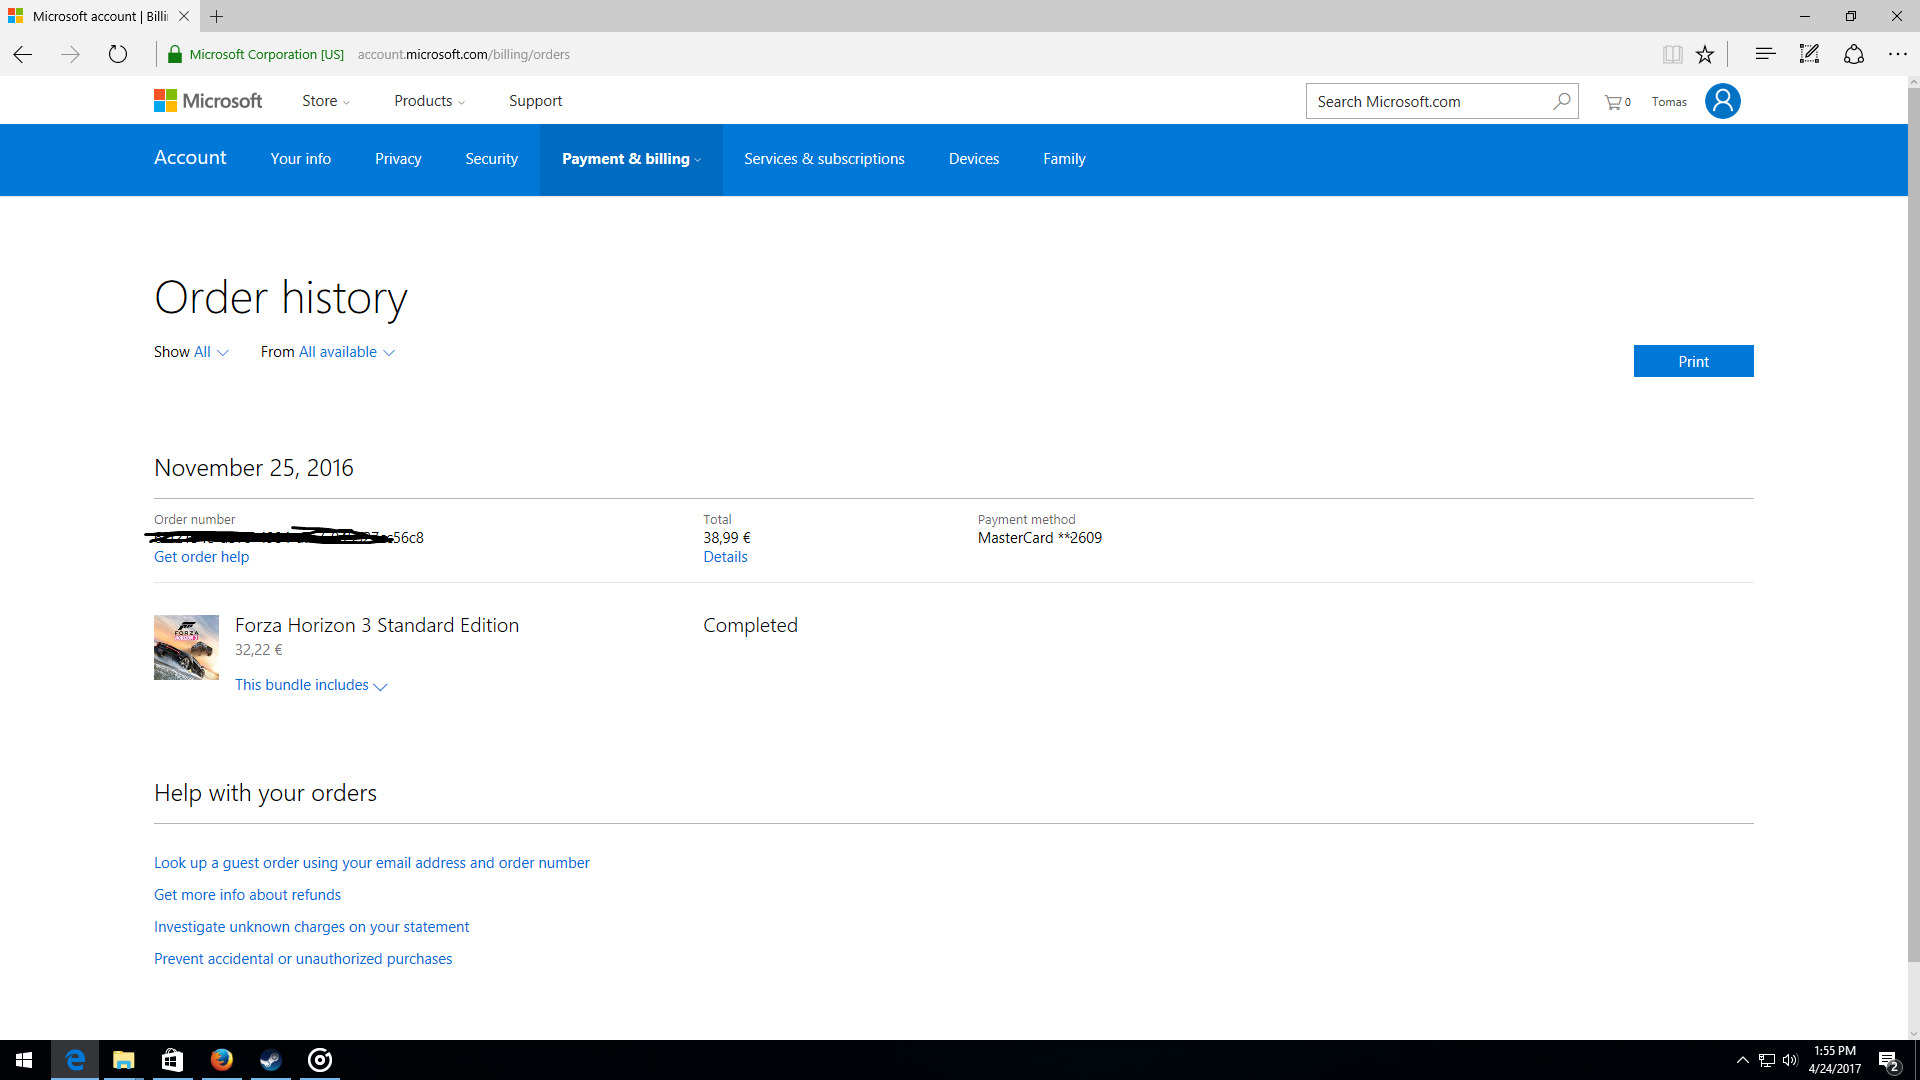Viewport: 1920px width, 1080px height.
Task: Close the Microsoft account tab
Action: 184,16
